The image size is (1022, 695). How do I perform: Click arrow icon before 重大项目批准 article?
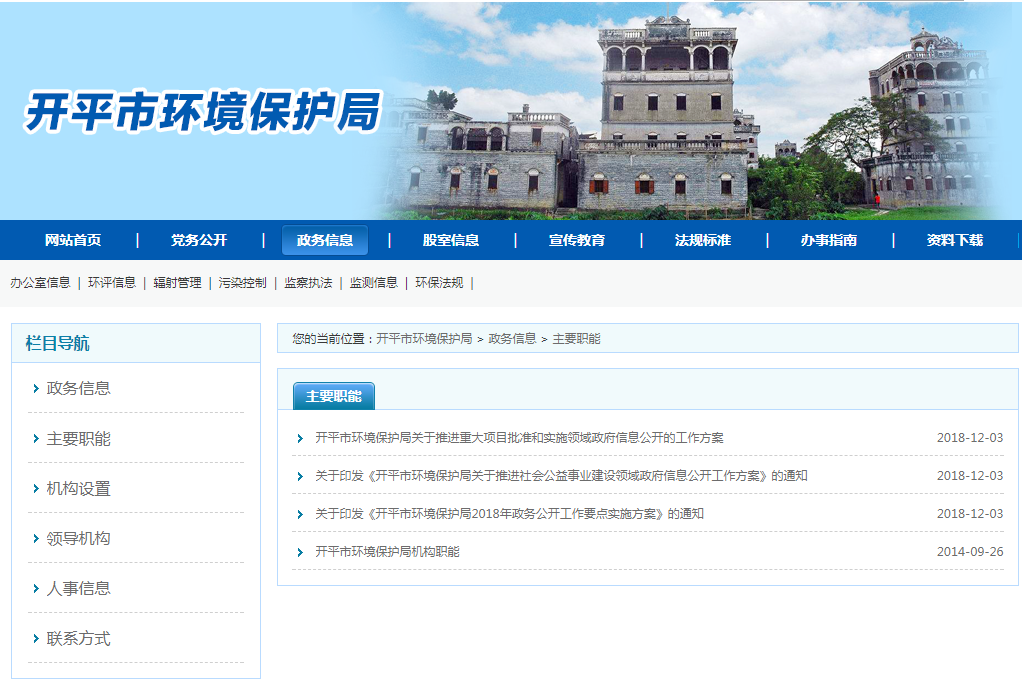coord(300,438)
